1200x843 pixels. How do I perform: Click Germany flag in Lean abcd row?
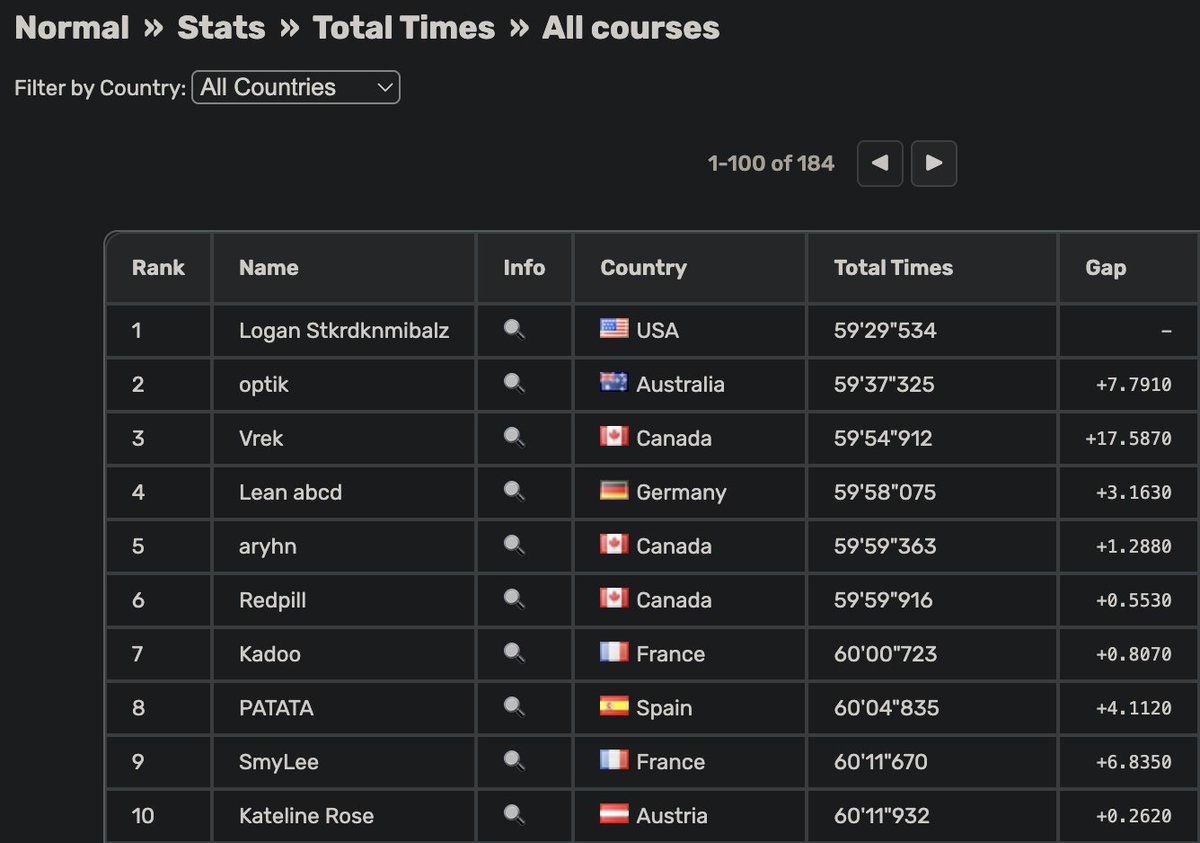[x=614, y=490]
